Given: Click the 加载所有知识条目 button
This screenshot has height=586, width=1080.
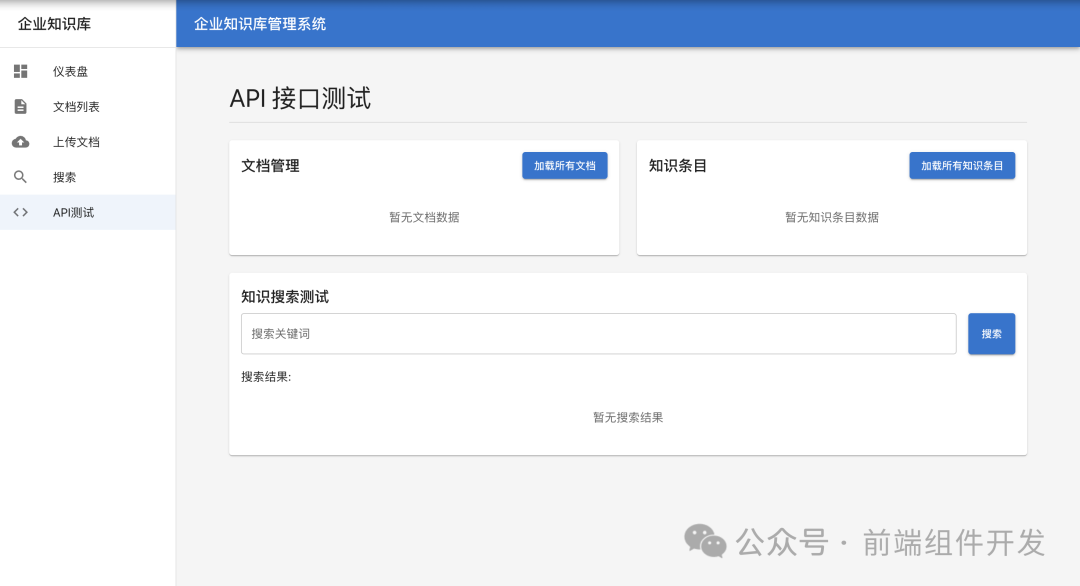Looking at the screenshot, I should pos(962,165).
